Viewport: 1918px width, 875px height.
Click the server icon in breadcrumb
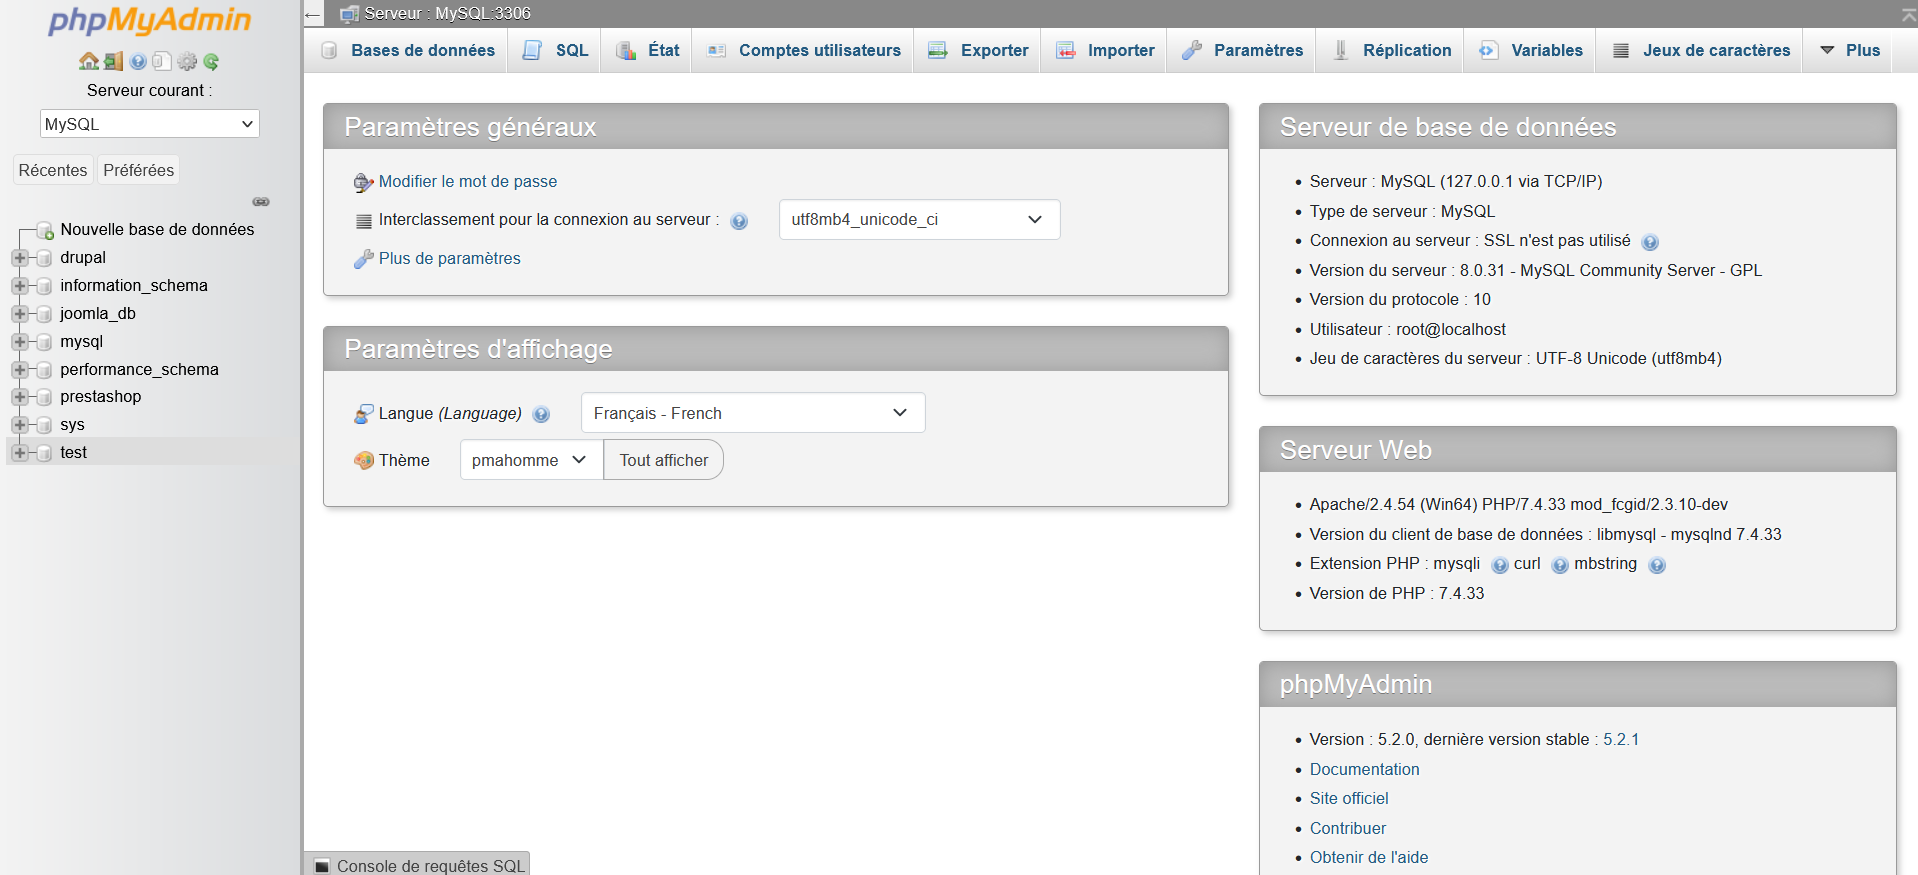point(349,14)
